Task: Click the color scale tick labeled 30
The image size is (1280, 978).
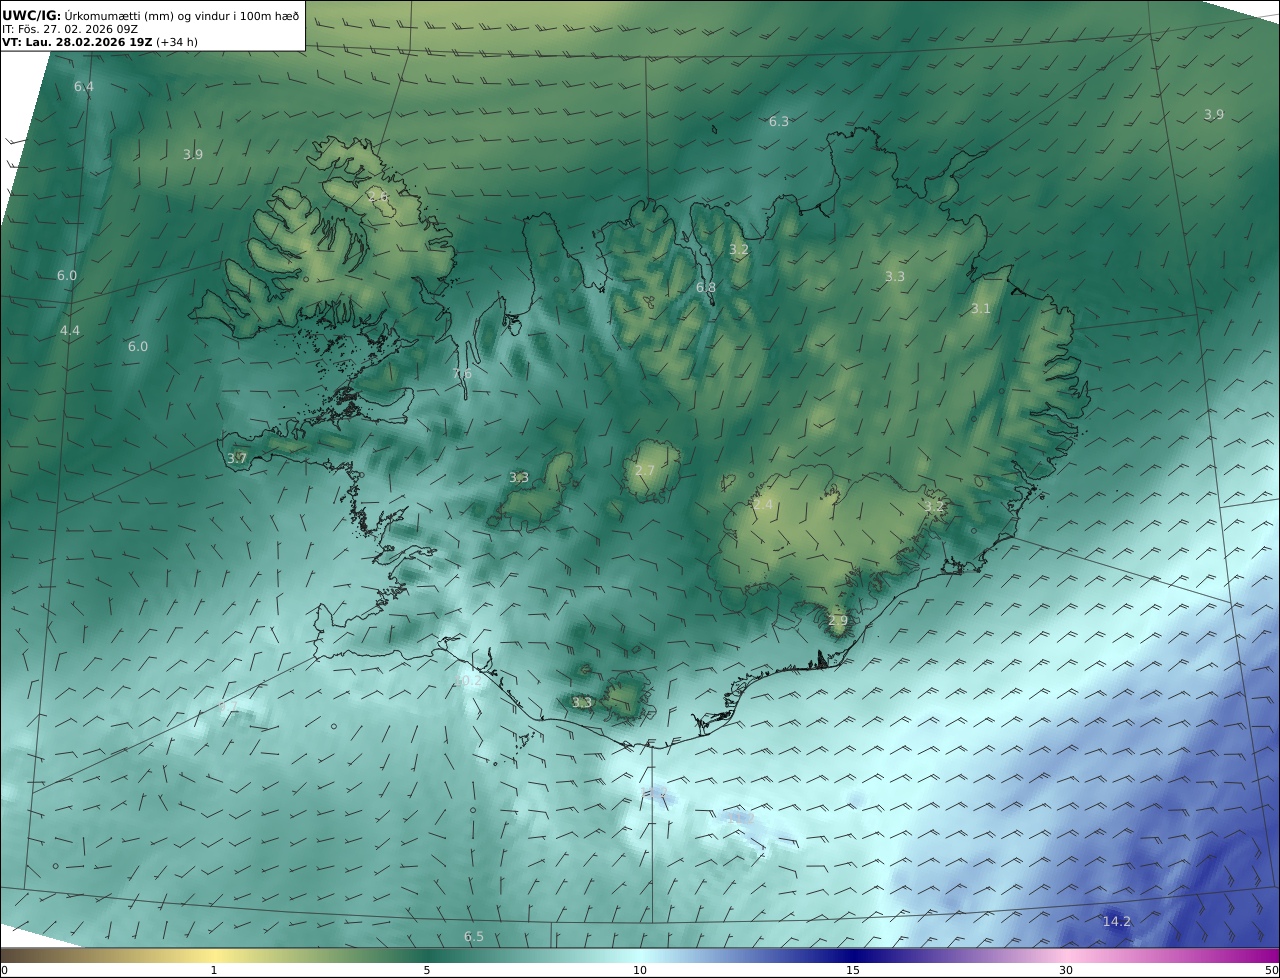Action: [1066, 970]
